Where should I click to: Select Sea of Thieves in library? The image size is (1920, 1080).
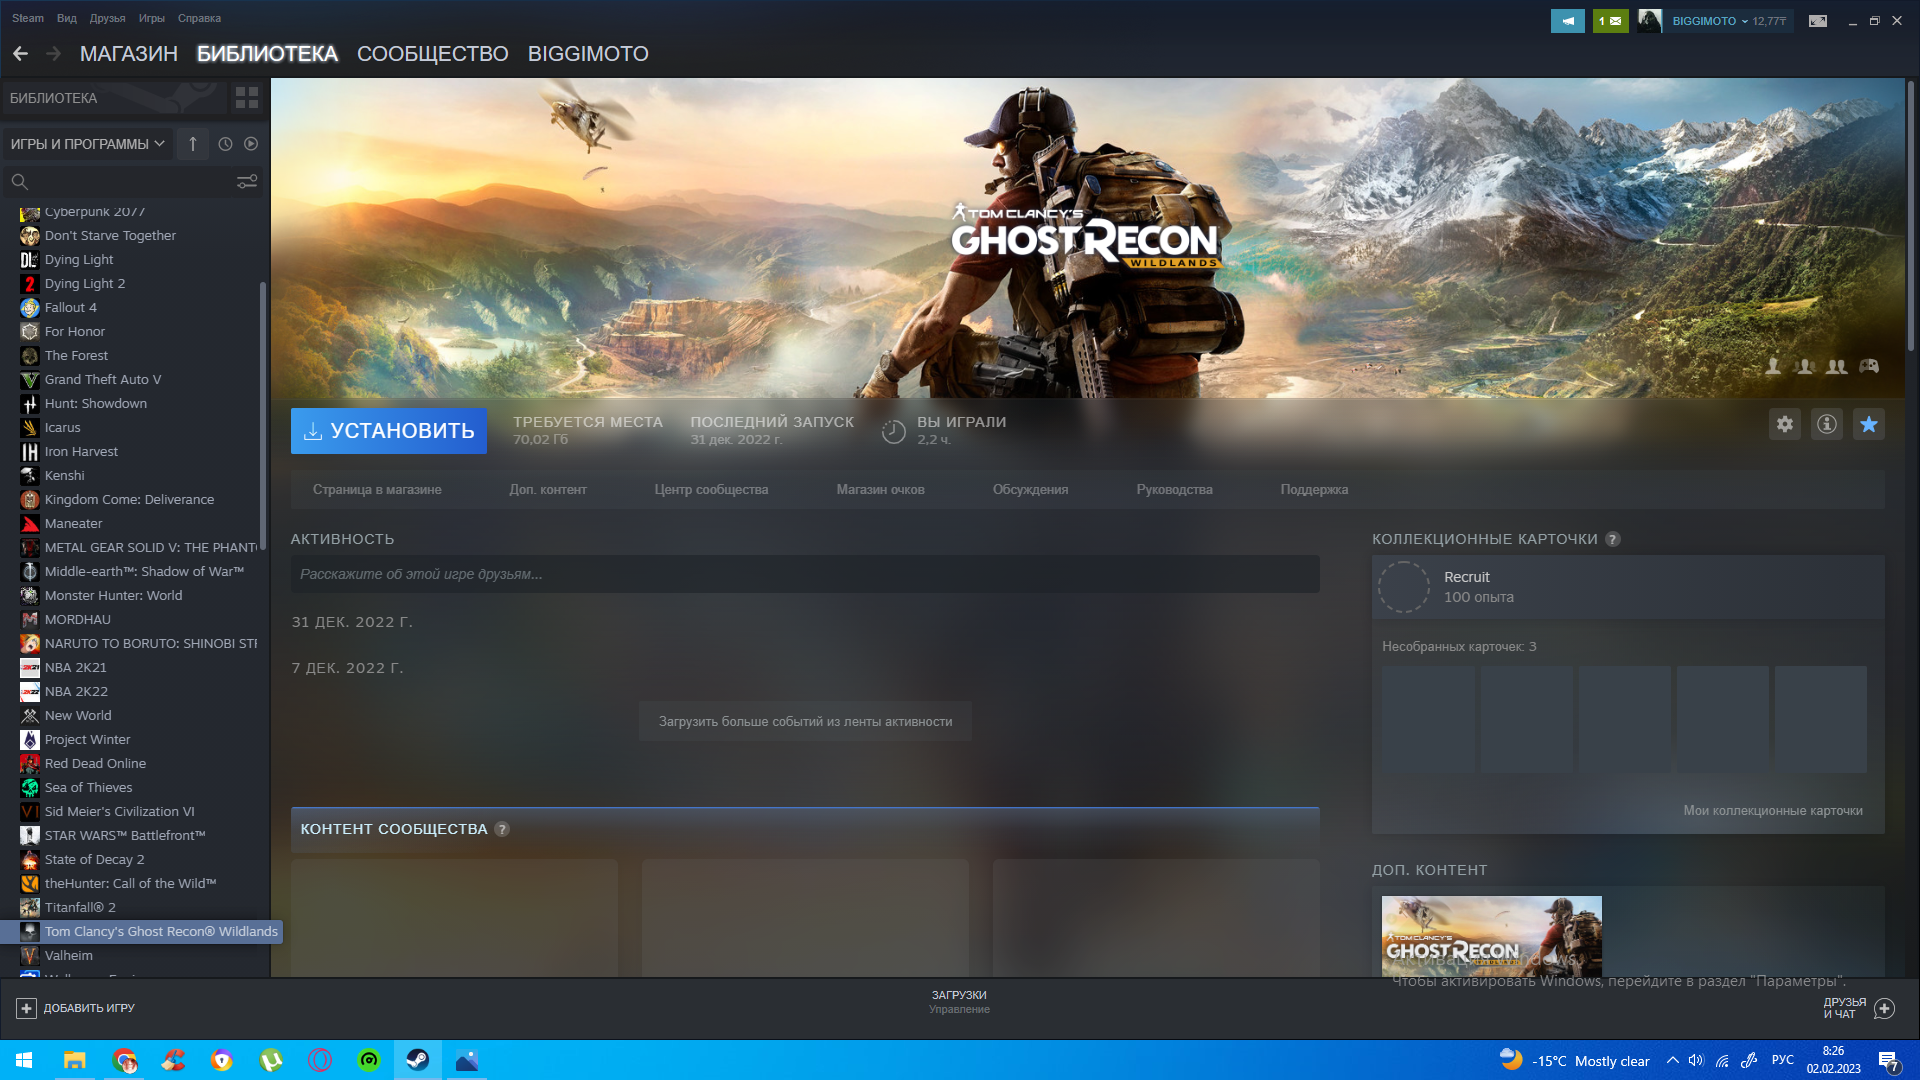click(88, 788)
